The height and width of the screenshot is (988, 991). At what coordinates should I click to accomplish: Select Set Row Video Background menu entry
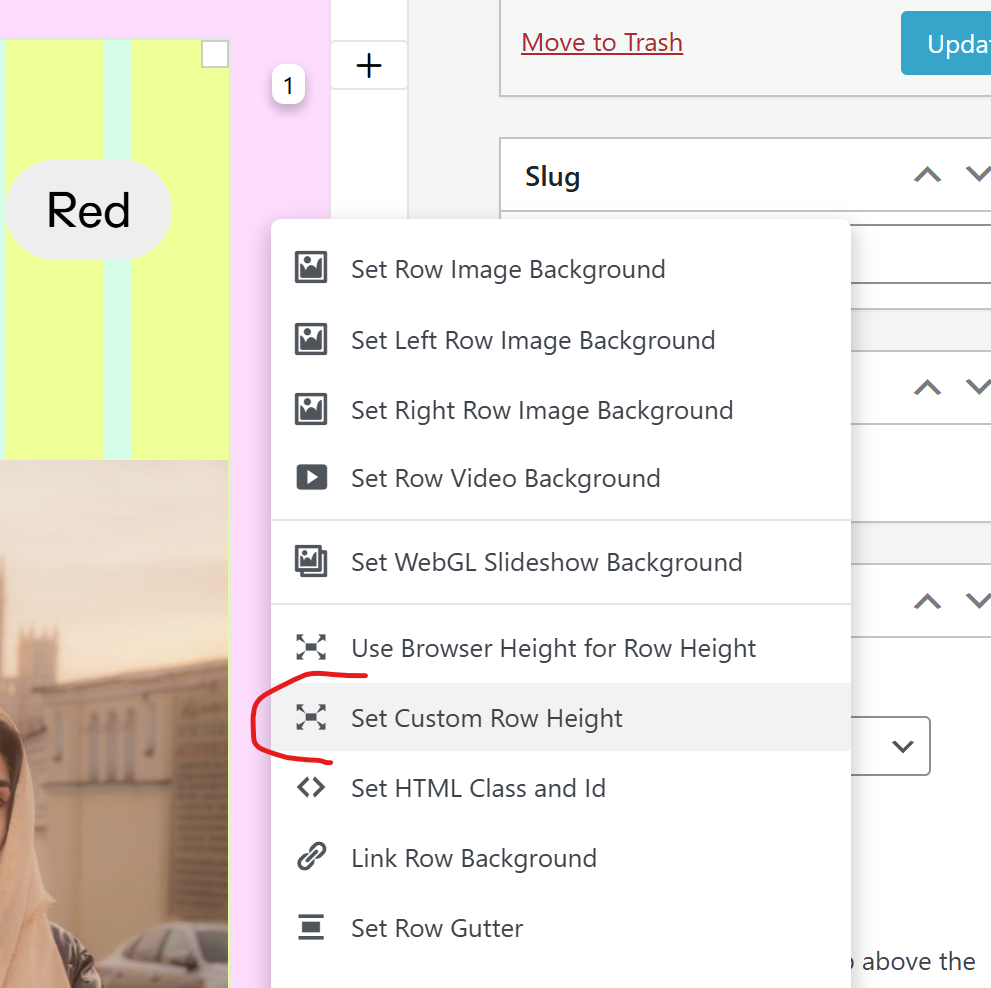point(505,478)
